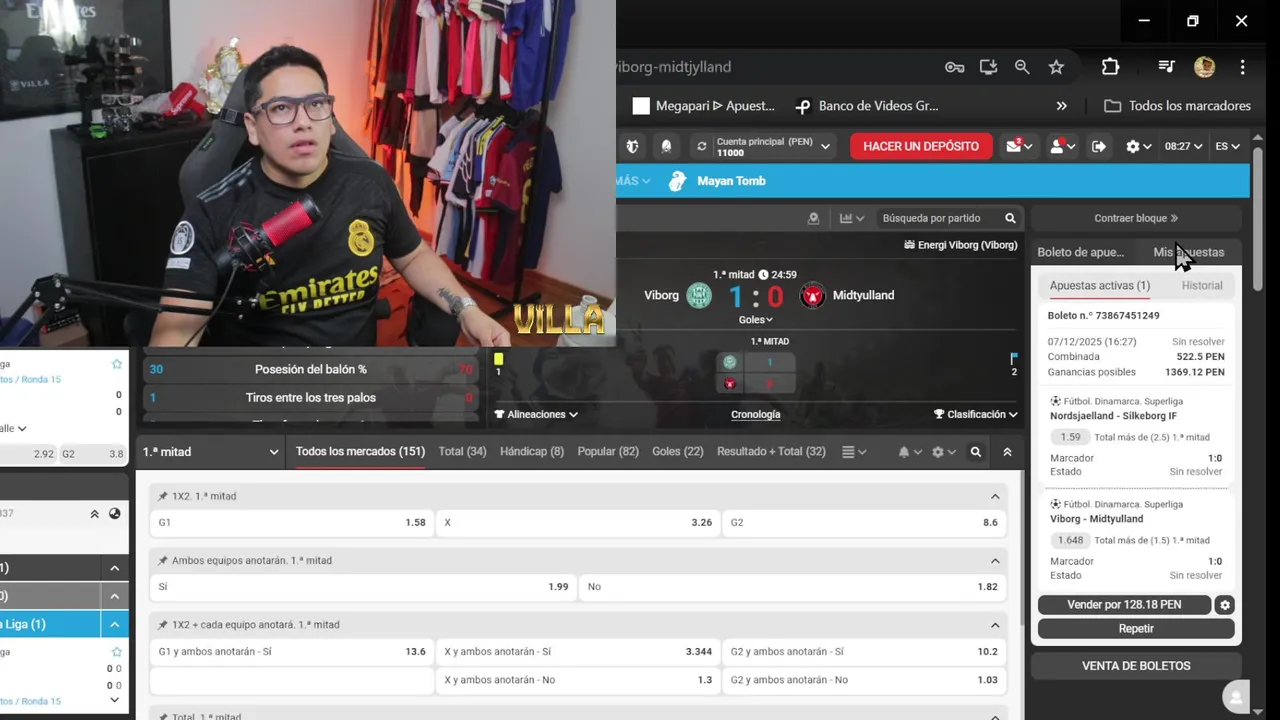Screen dimensions: 1280x720
Task: Click the Búsqueda por partido search field
Action: (938, 218)
